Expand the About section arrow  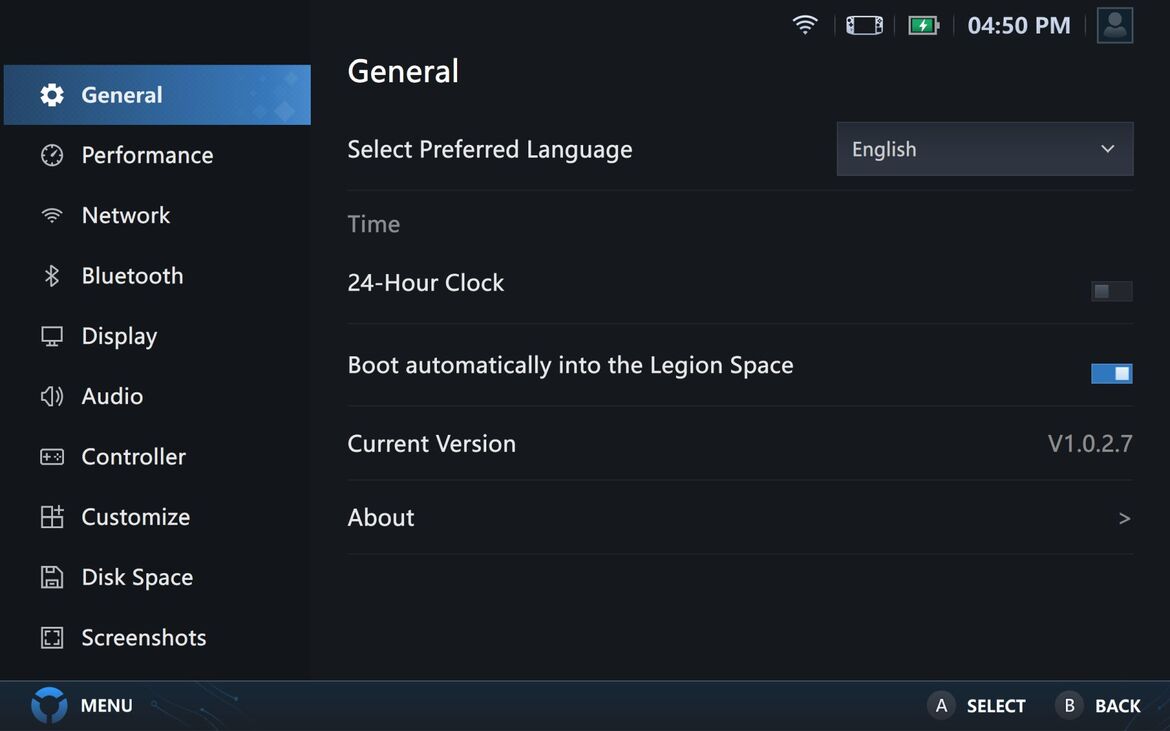coord(1124,518)
